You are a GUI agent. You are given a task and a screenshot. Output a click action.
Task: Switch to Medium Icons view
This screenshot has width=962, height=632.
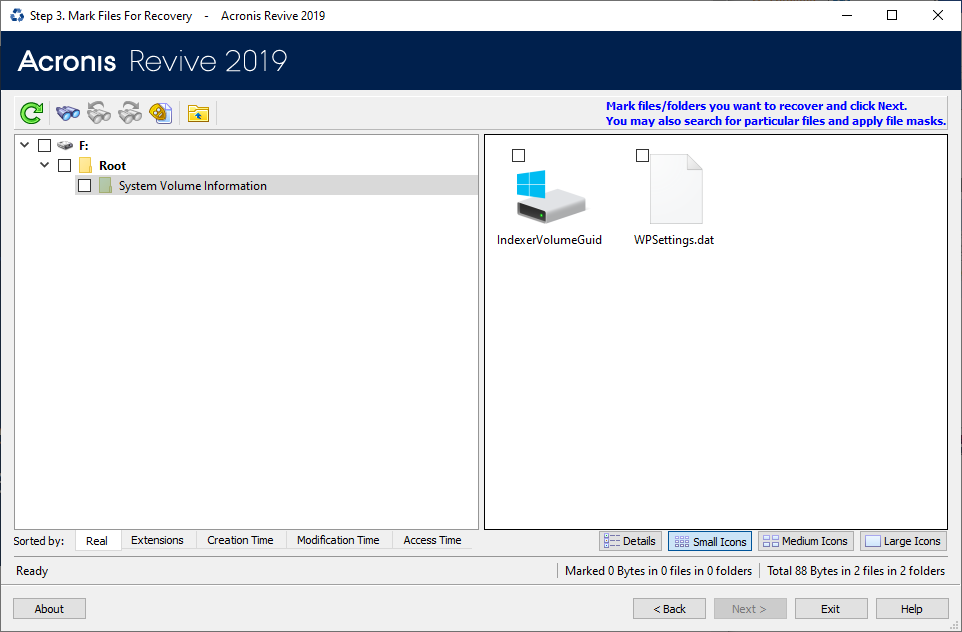pos(806,541)
